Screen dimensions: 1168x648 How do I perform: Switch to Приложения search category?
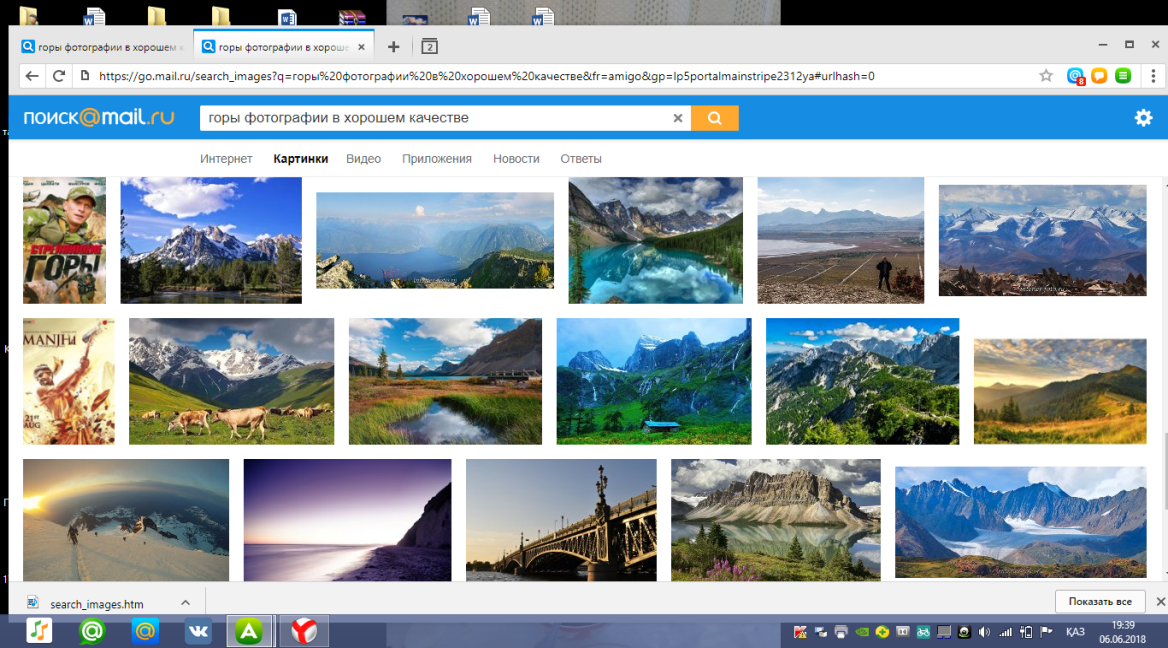point(437,159)
